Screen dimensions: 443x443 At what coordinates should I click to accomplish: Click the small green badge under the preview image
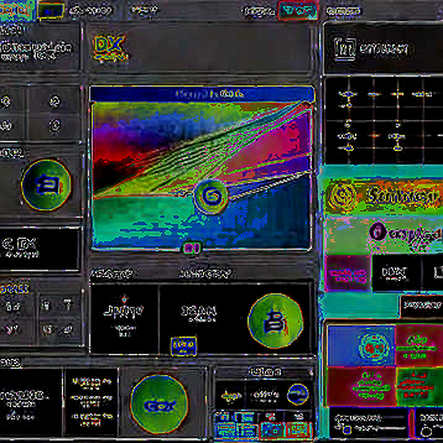[192, 248]
